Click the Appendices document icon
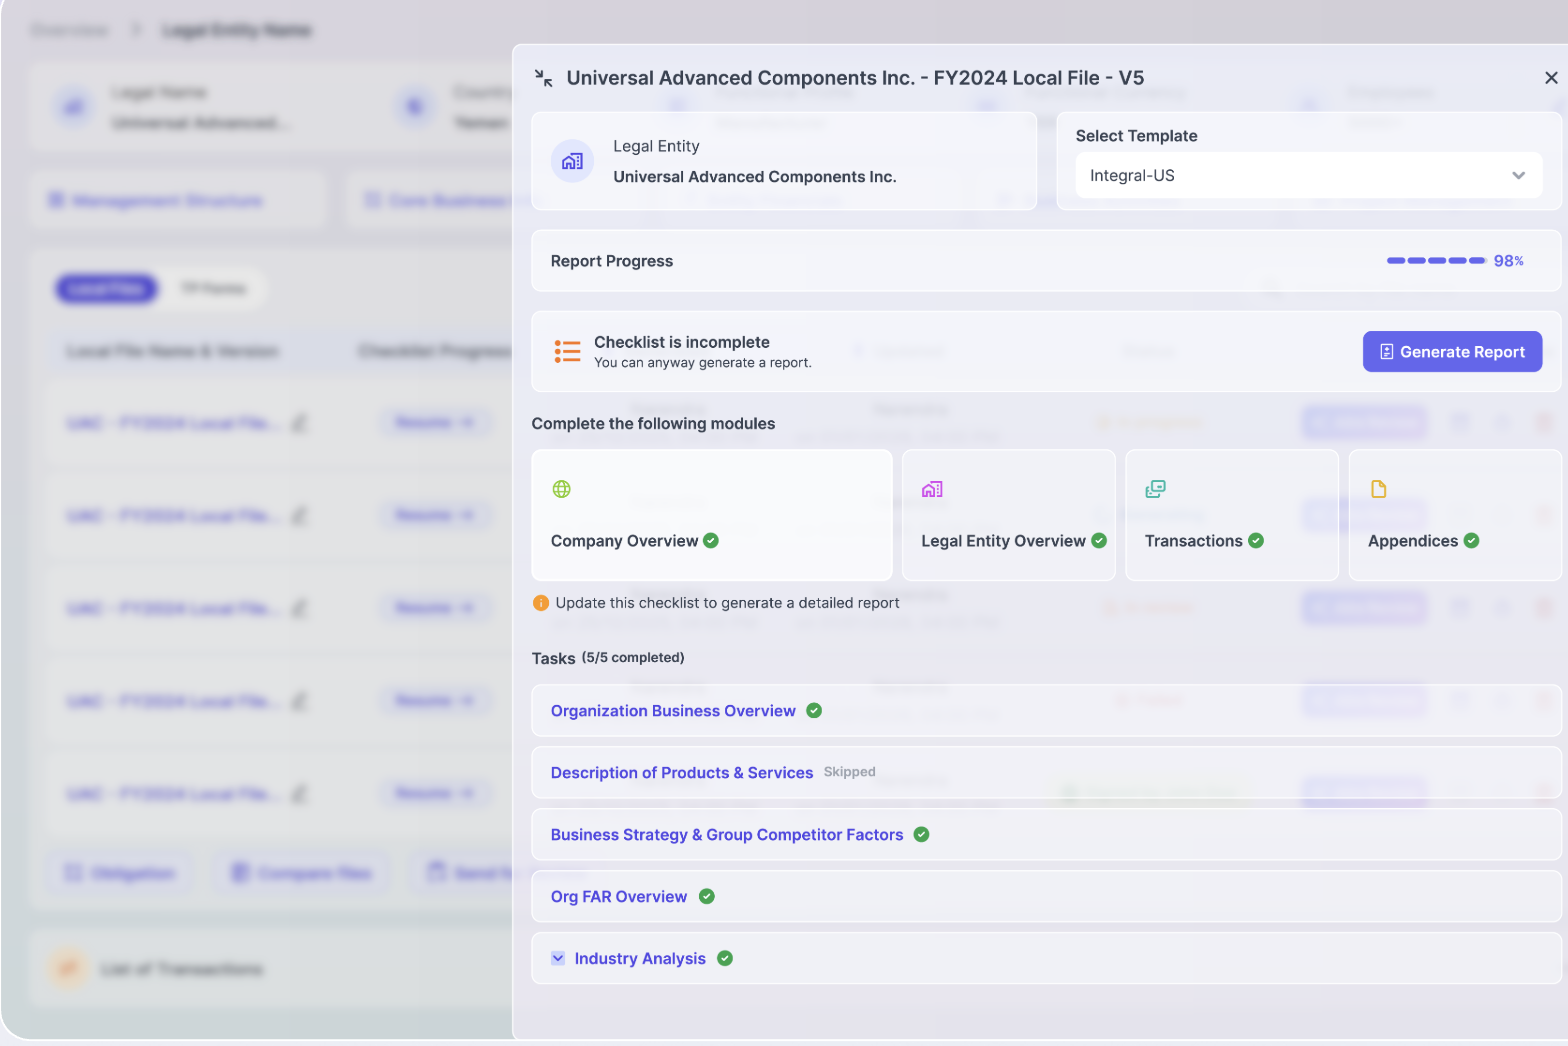 (x=1379, y=489)
